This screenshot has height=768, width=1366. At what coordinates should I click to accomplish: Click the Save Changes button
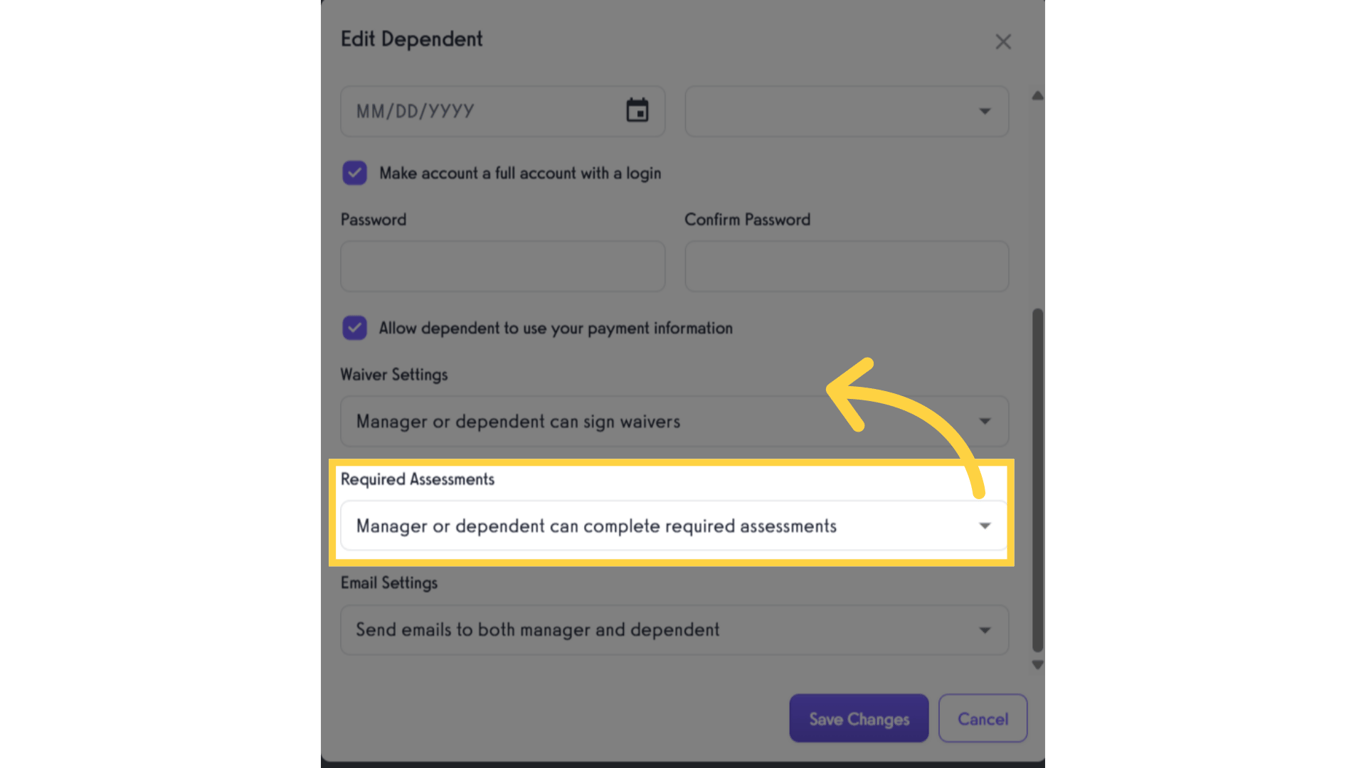(858, 718)
